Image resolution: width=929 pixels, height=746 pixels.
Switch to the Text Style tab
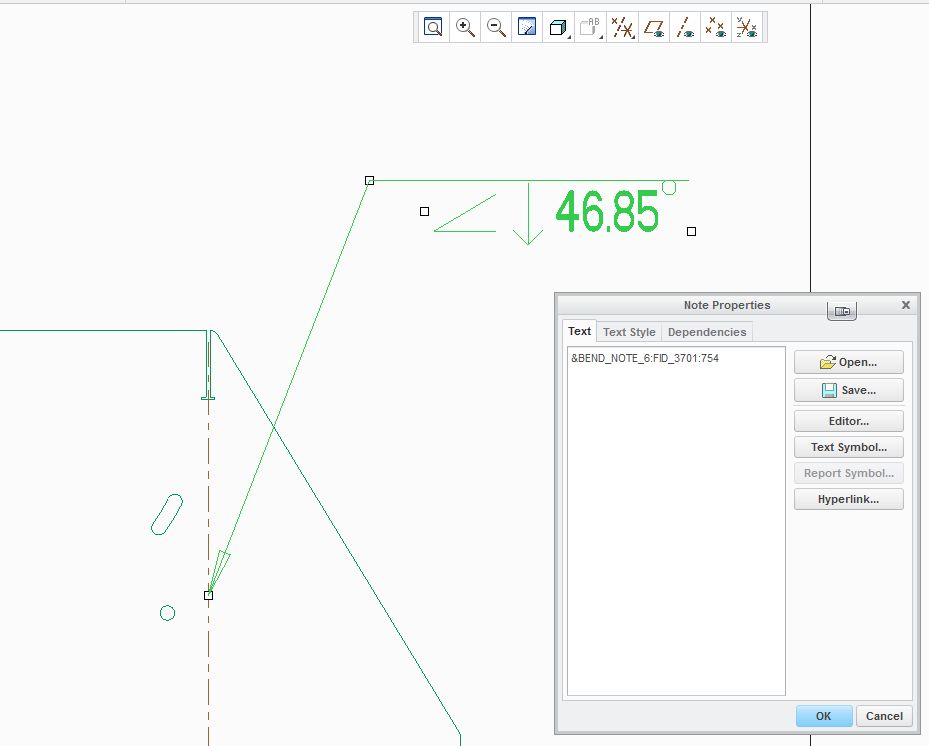pyautogui.click(x=629, y=332)
